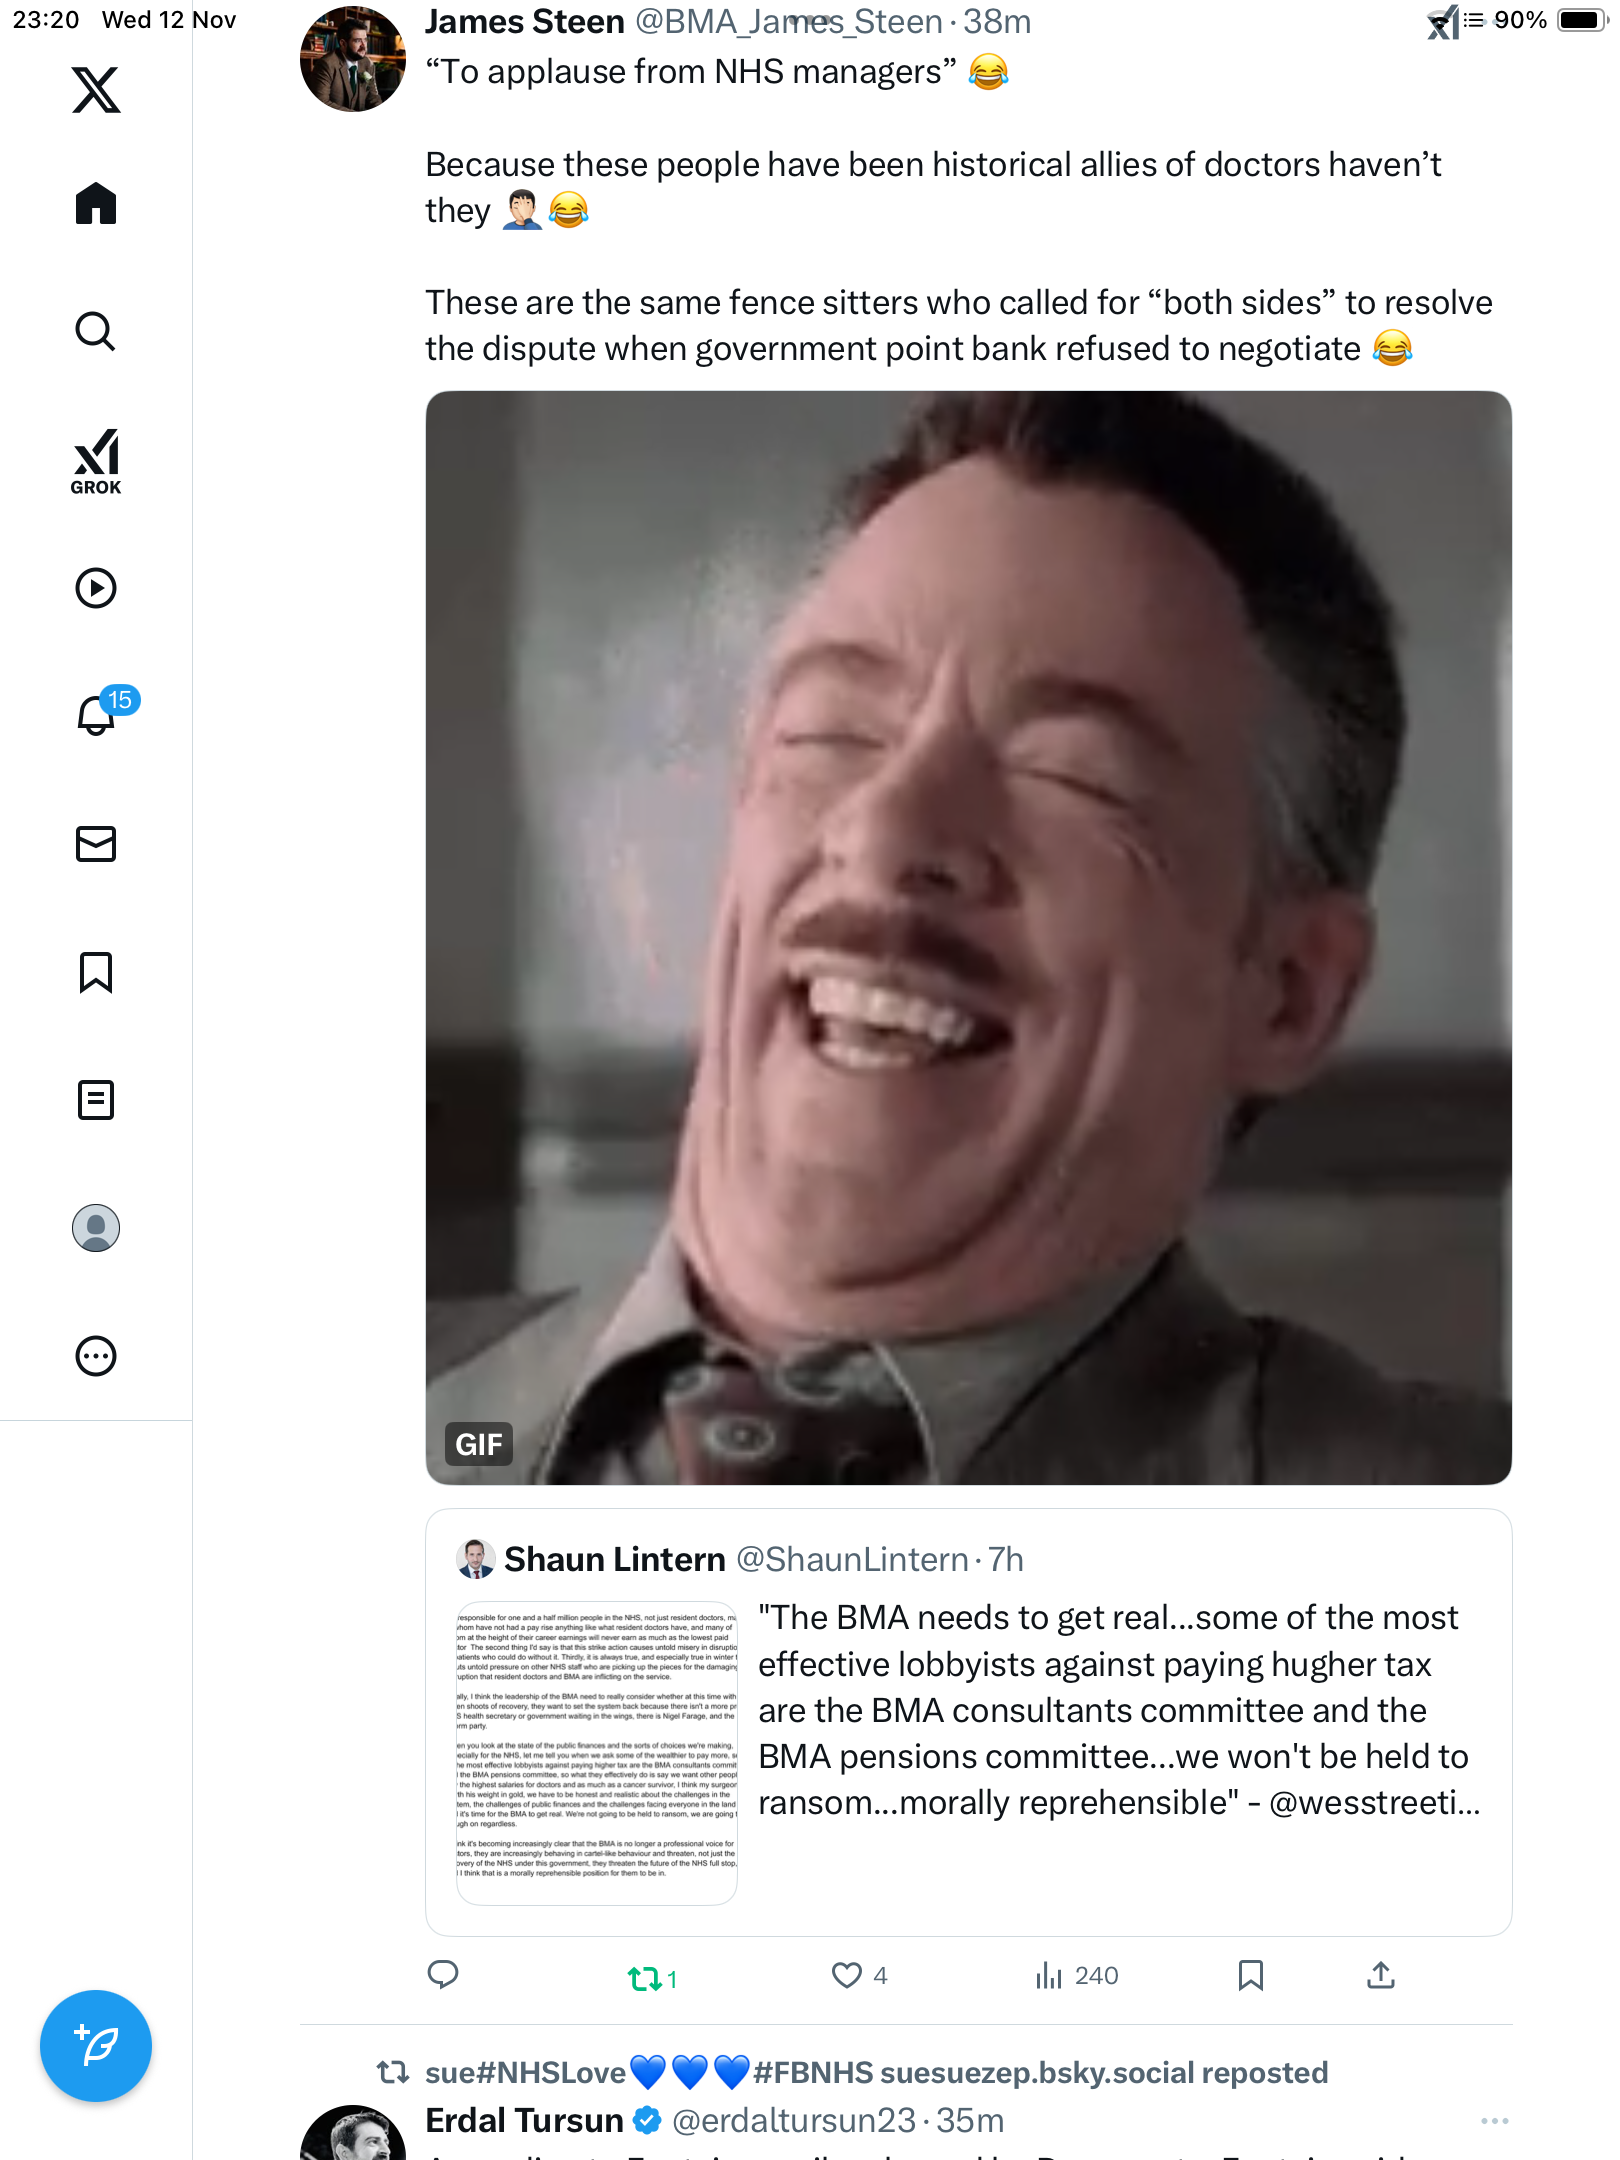Open more options on Erdal Tursun's post
Screen dimensions: 1620x2160
(x=1494, y=2120)
